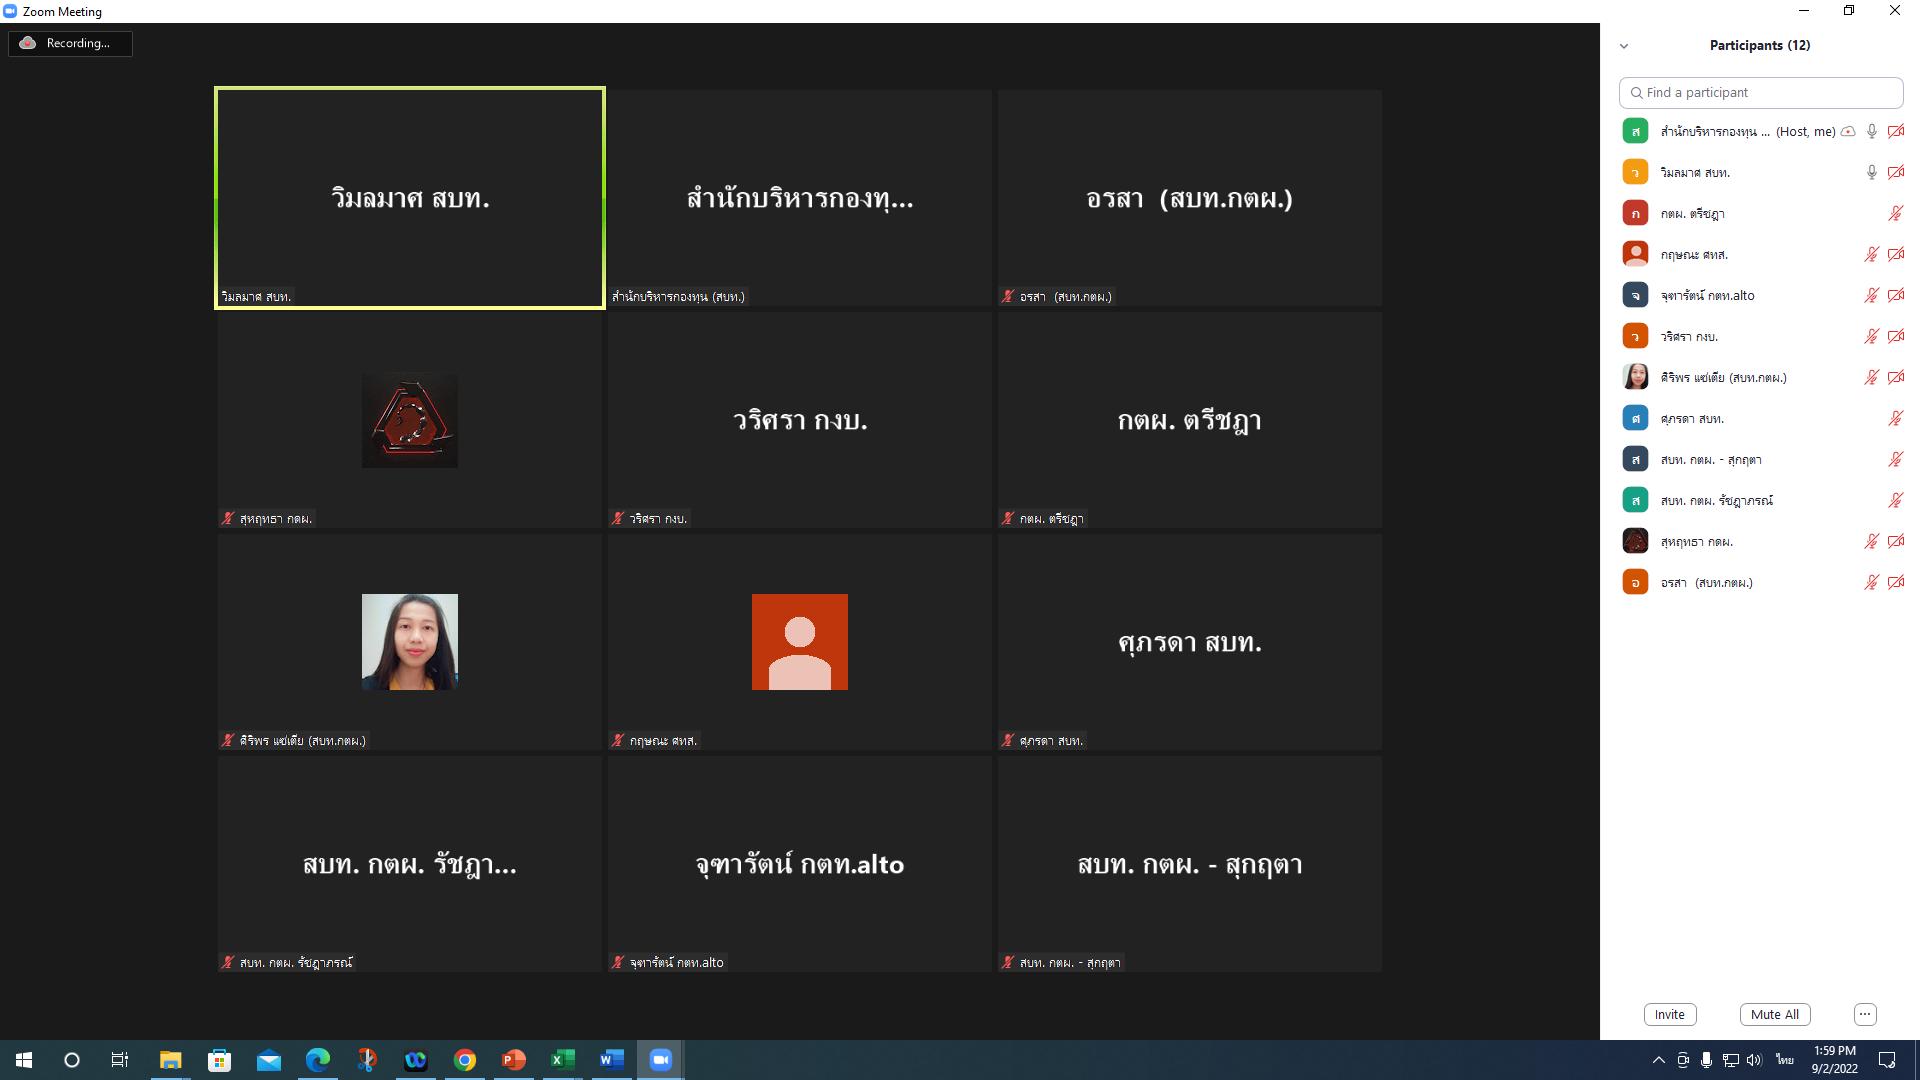Click muted mic icon for สุหฤทธา กตผ. in list
1920x1080 pixels.
click(1871, 541)
